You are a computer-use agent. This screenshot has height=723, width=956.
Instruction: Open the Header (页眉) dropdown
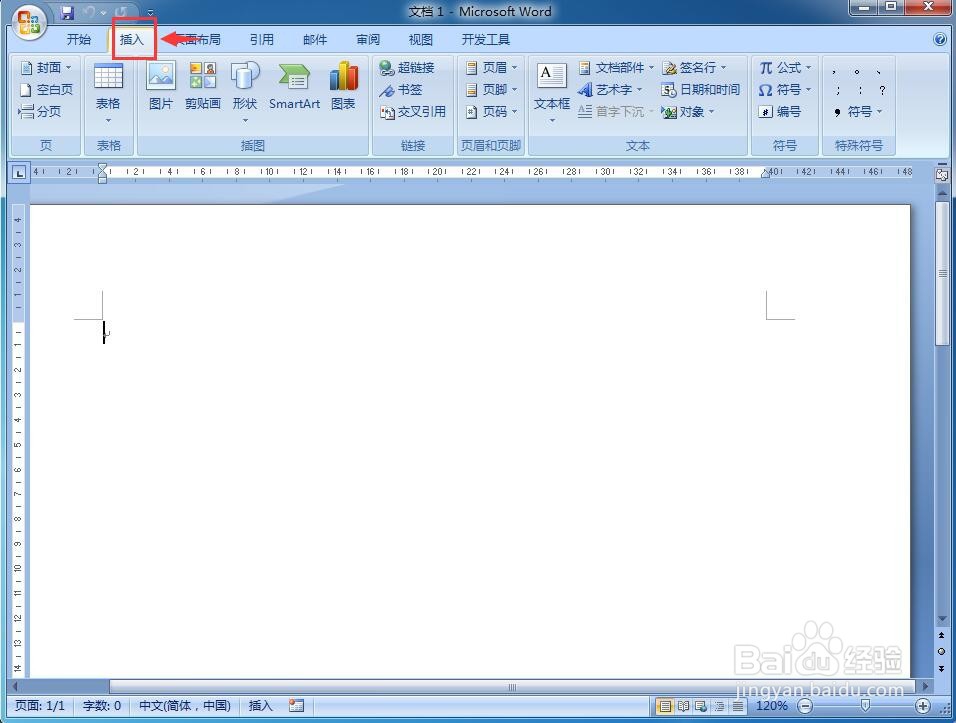(491, 67)
